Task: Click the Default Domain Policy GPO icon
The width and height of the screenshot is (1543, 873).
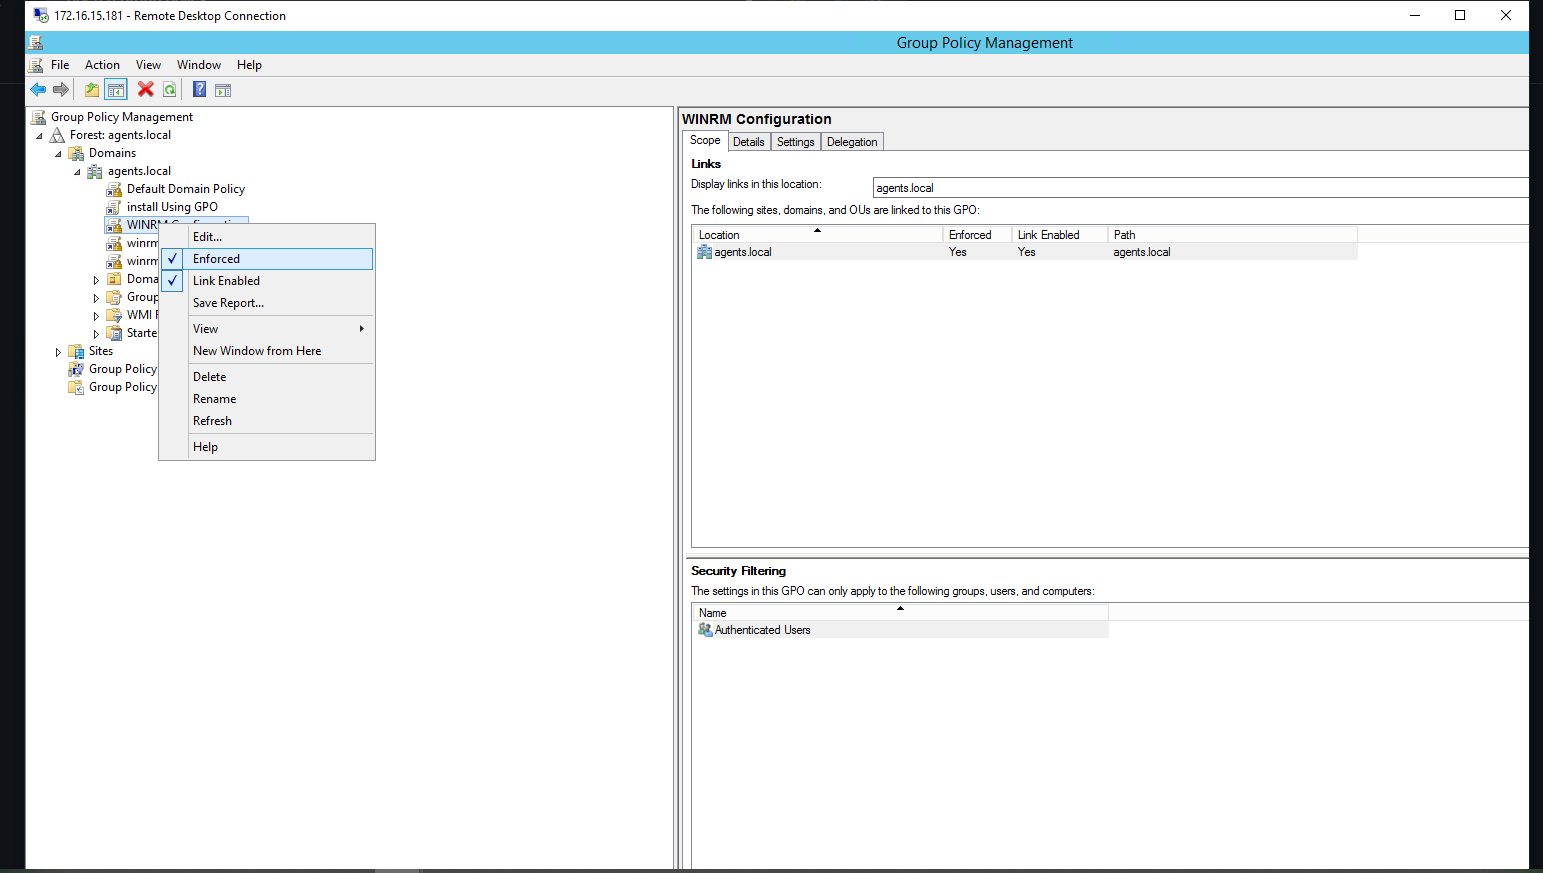Action: coord(114,189)
